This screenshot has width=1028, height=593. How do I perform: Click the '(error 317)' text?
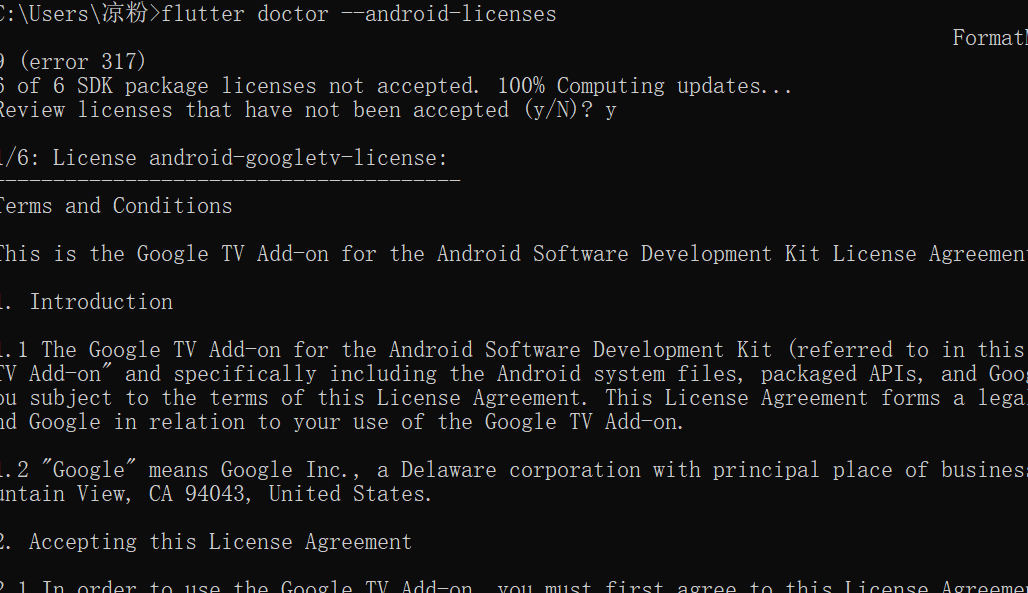click(83, 62)
